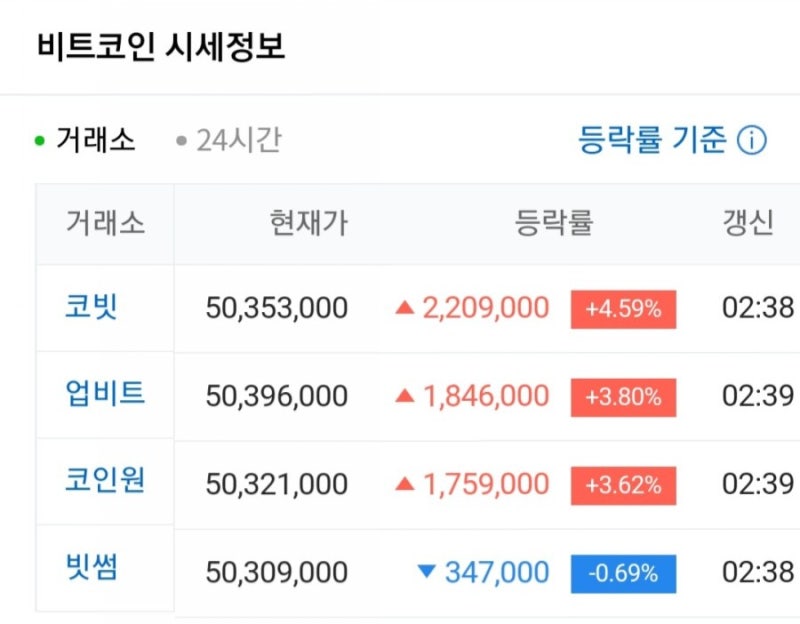Click the 갱신 column header
The image size is (800, 624).
[748, 223]
